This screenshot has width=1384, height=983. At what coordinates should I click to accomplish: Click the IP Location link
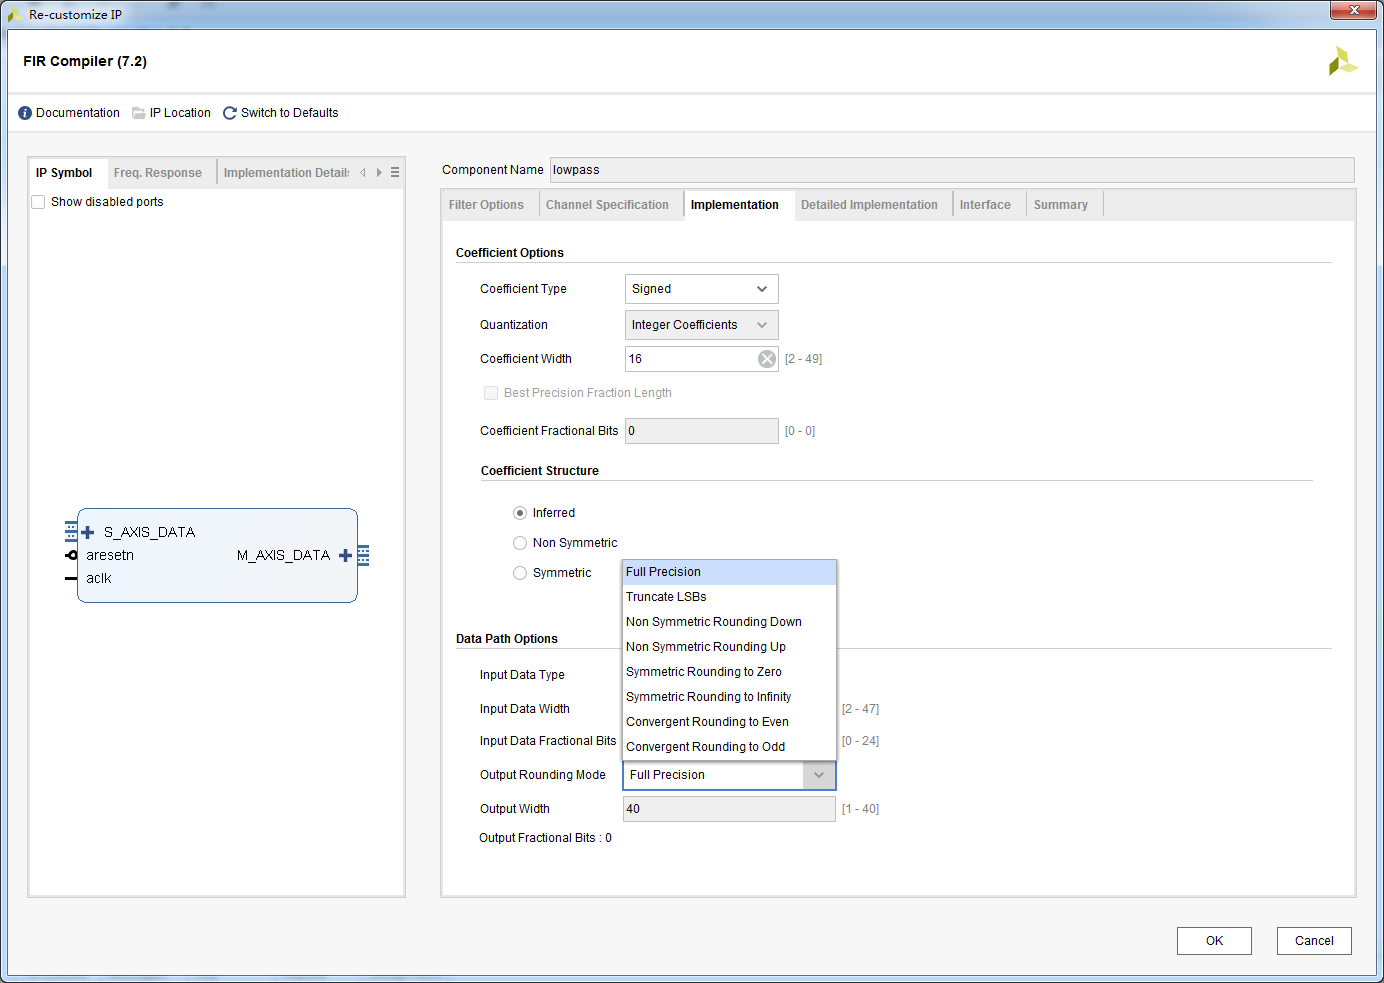(180, 113)
